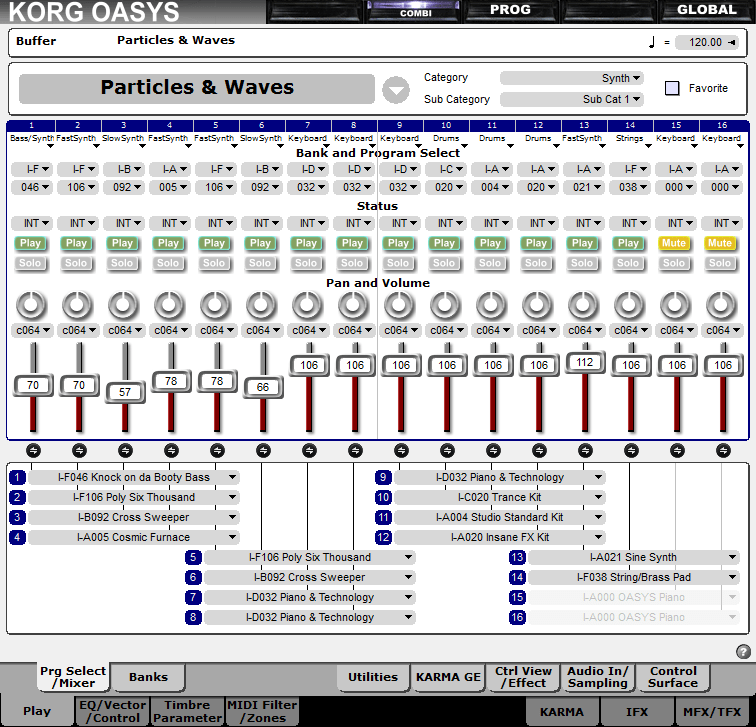Click timbre number 13 badge in program list
The image size is (756, 727).
517,557
